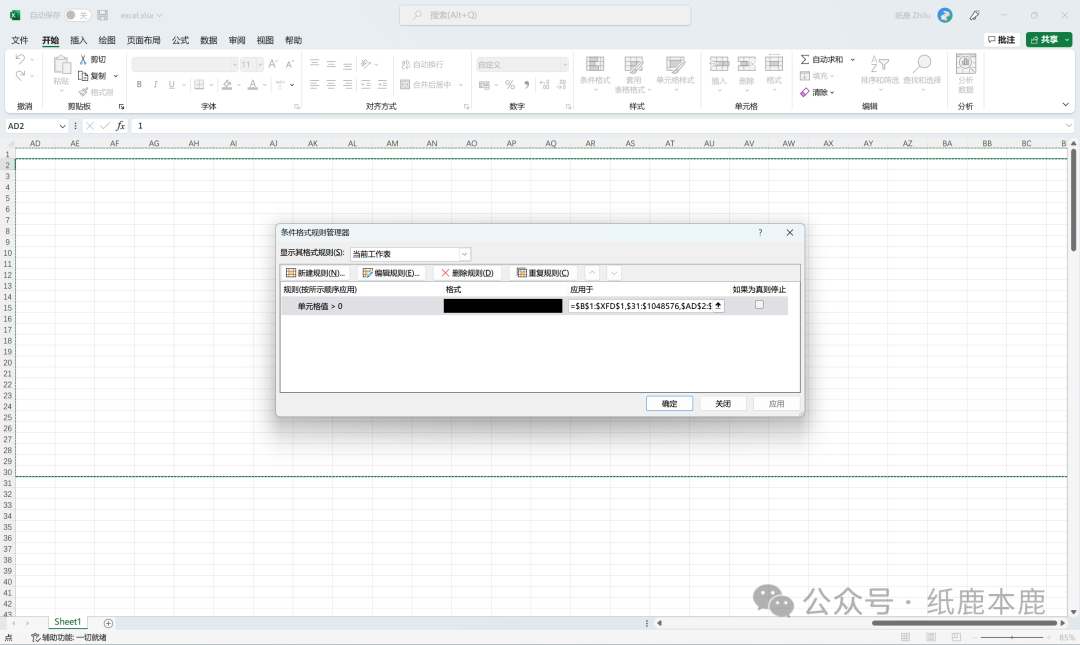The height and width of the screenshot is (645, 1080).
Task: Click the Close (关闭) dialog button
Action: coord(722,404)
